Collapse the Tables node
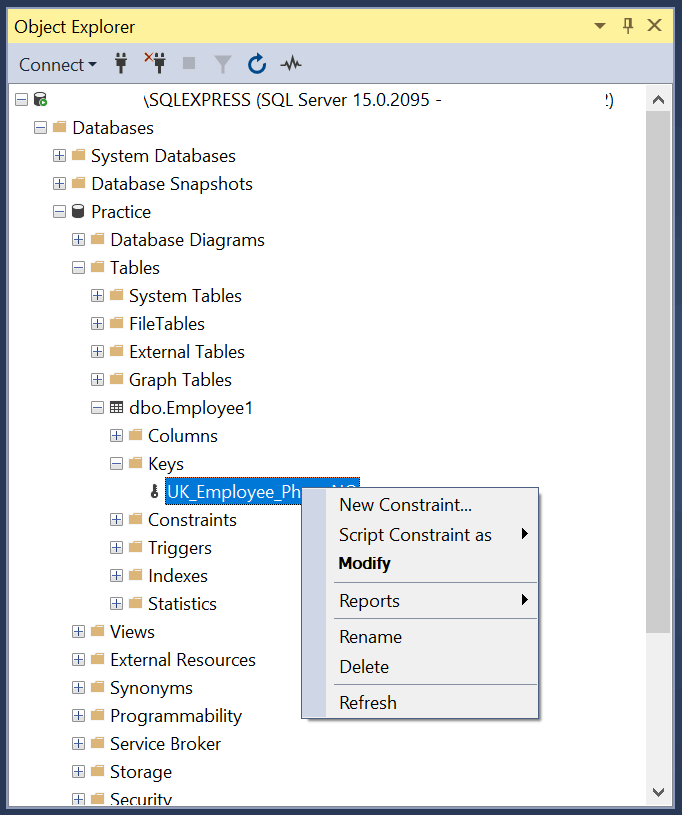Image resolution: width=682 pixels, height=815 pixels. [x=78, y=267]
